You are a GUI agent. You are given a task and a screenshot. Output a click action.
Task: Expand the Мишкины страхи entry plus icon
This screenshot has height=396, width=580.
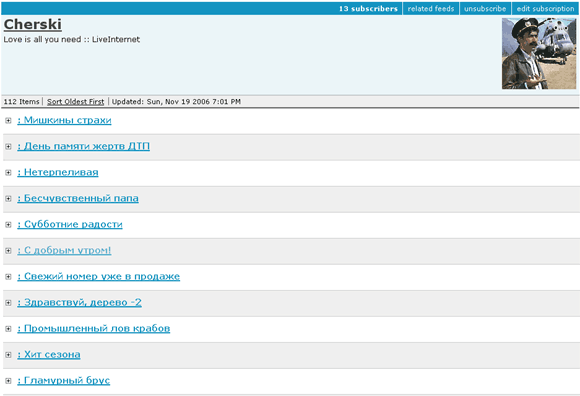tap(8, 121)
